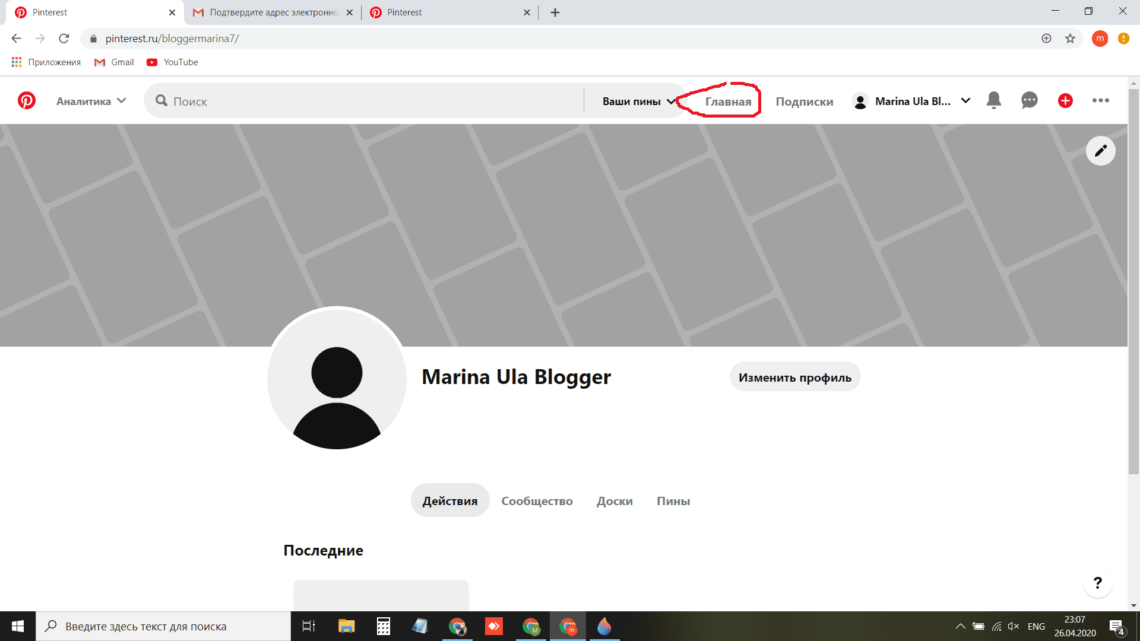The image size is (1140, 641).
Task: Reload the page with refresh icon
Action: click(x=64, y=39)
